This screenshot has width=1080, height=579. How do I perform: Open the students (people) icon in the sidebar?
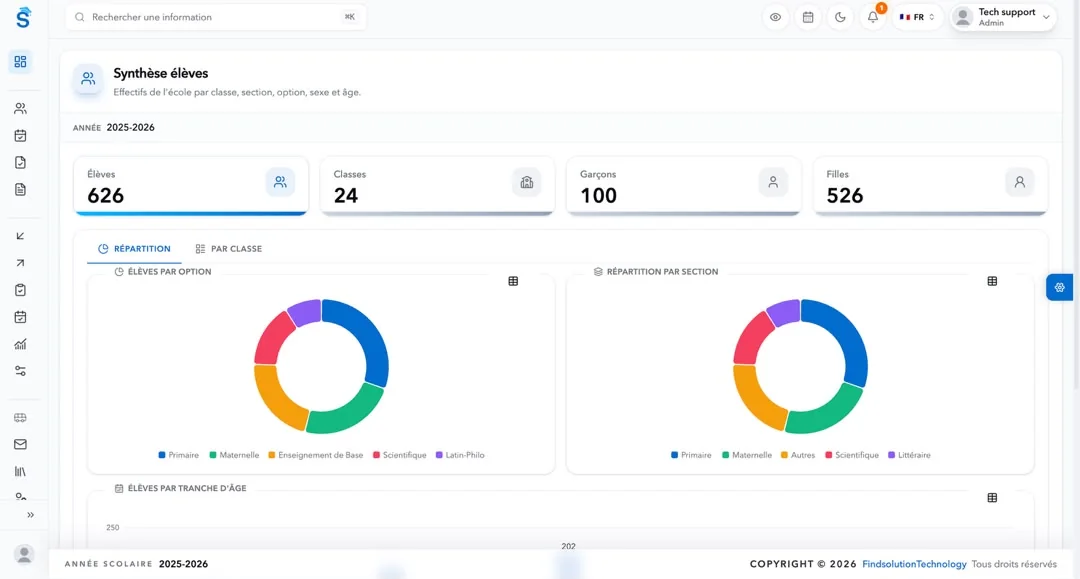[x=20, y=109]
